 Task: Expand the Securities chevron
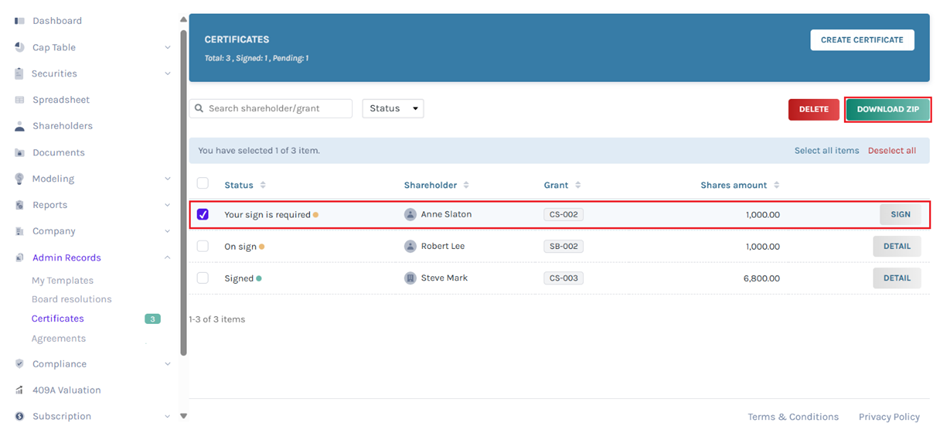click(167, 74)
